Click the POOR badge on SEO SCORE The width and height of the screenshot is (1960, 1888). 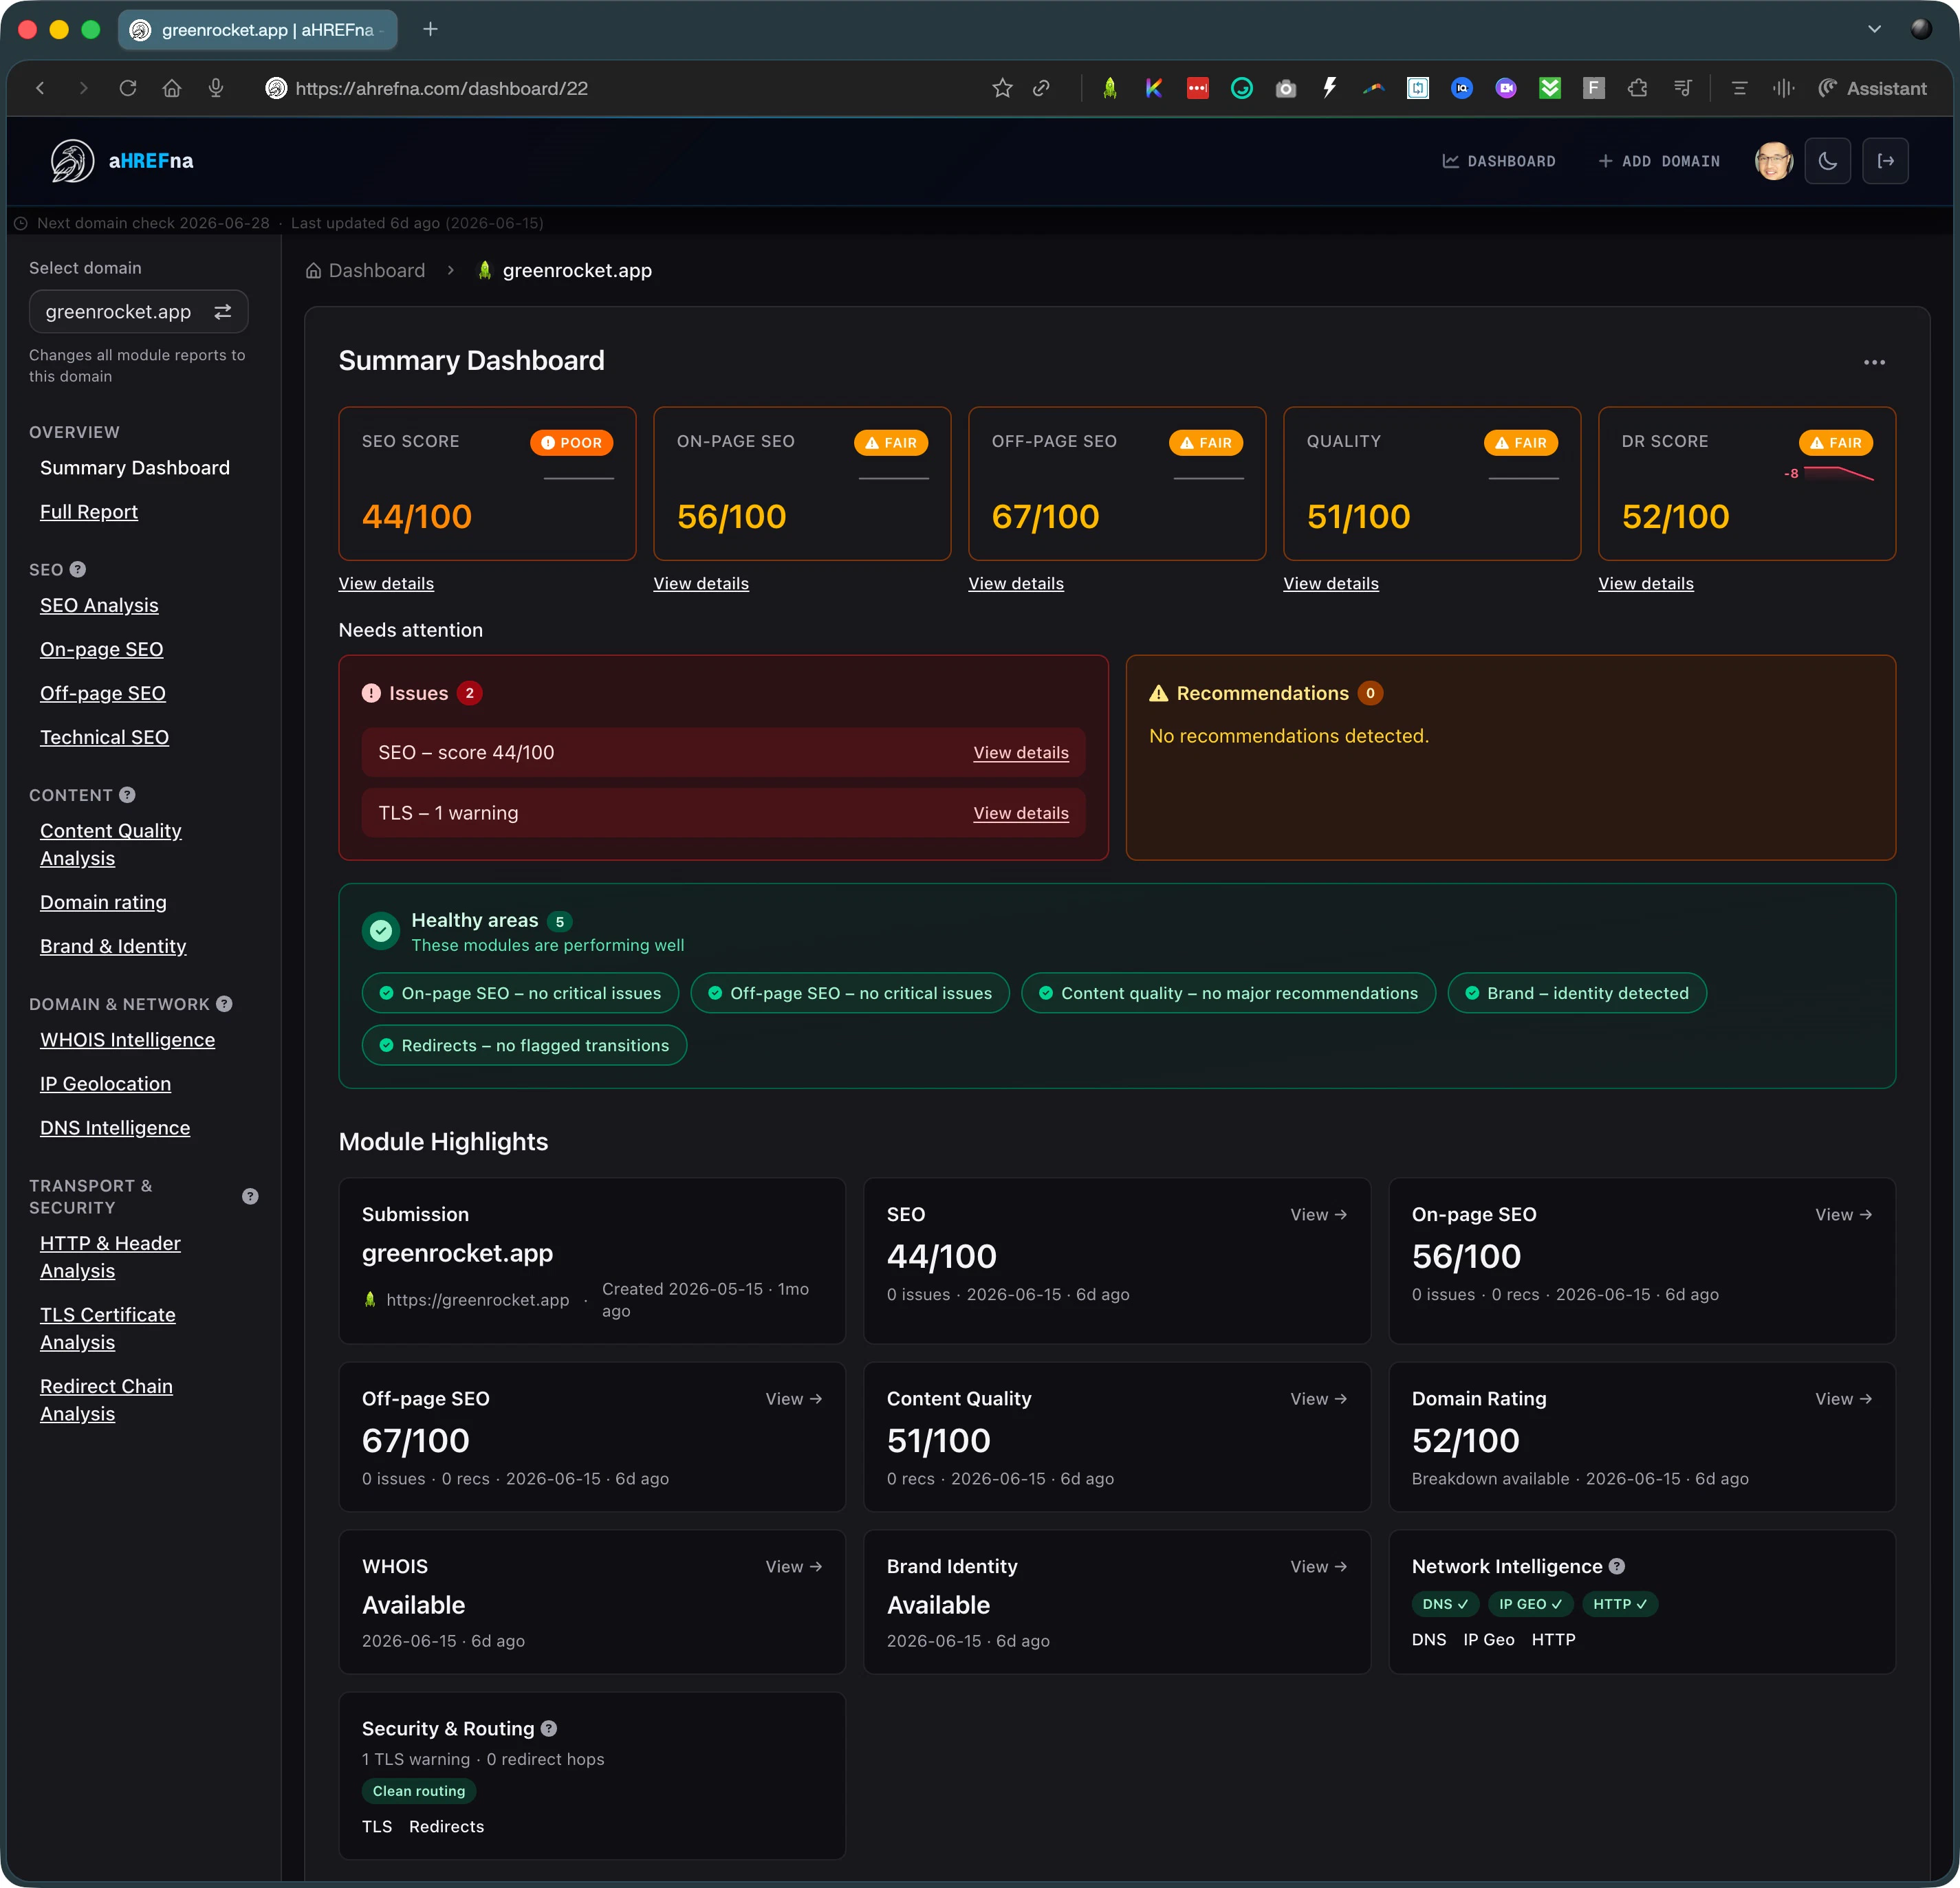point(571,443)
